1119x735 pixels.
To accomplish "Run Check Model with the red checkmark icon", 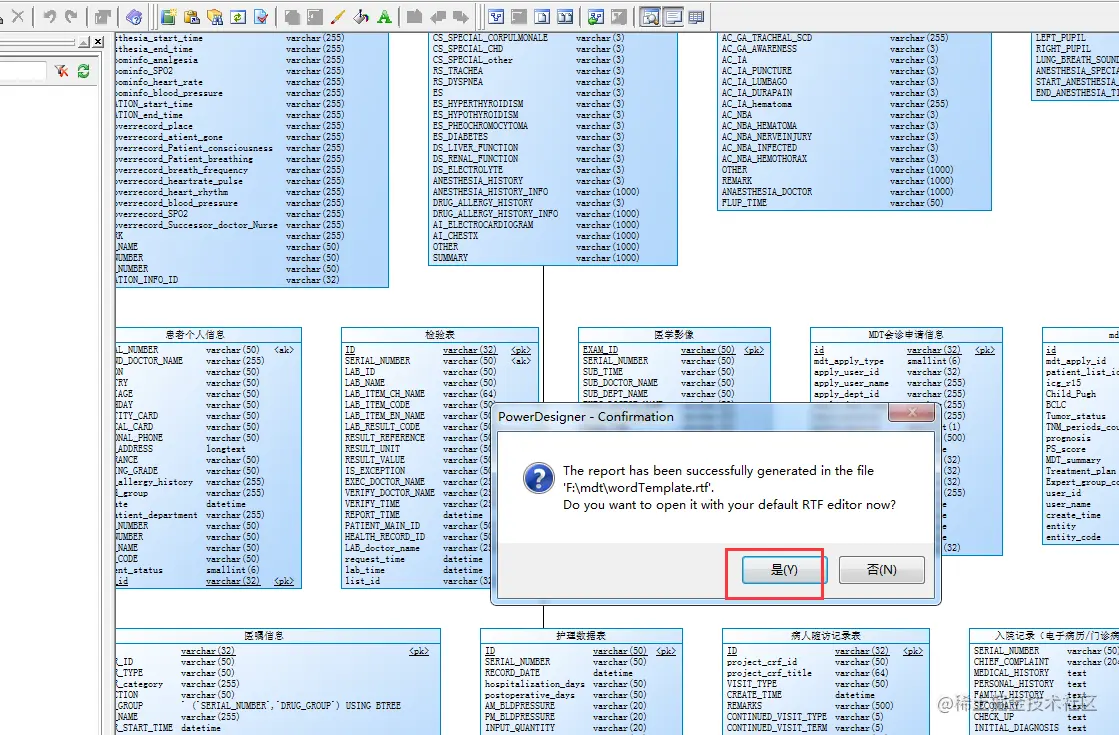I will pos(261,16).
